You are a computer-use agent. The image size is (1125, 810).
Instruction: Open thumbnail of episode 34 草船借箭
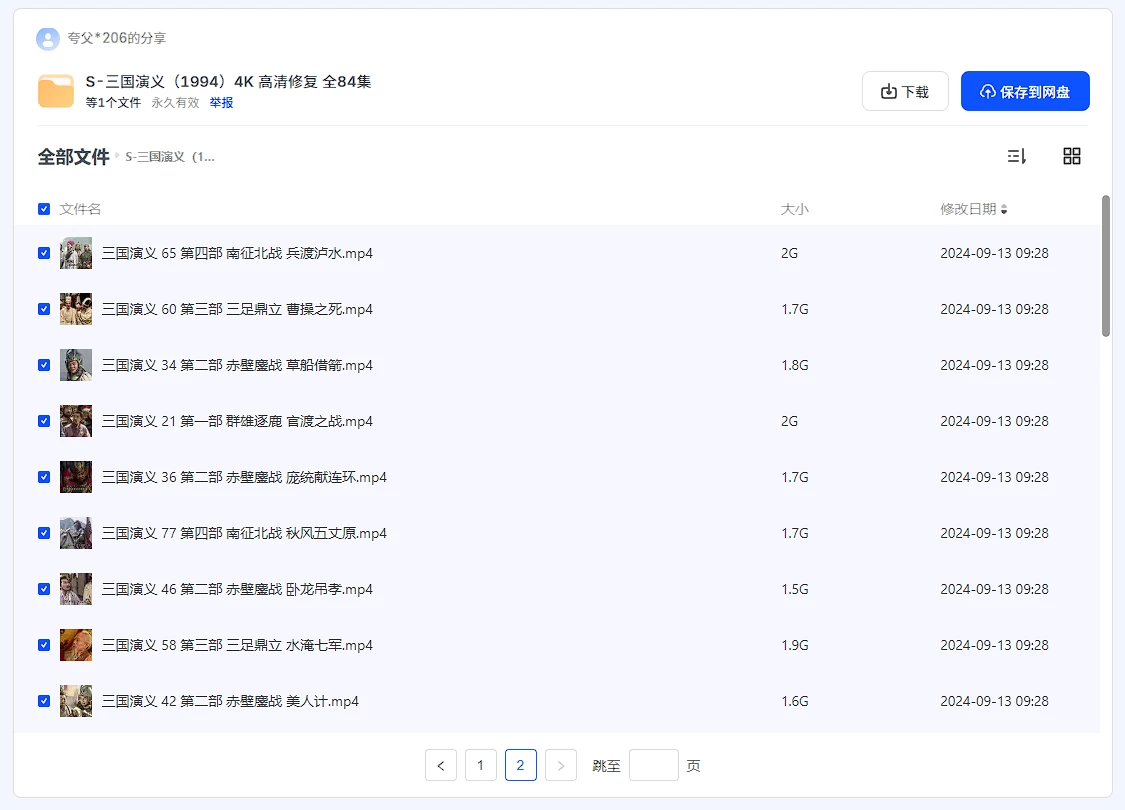click(76, 365)
